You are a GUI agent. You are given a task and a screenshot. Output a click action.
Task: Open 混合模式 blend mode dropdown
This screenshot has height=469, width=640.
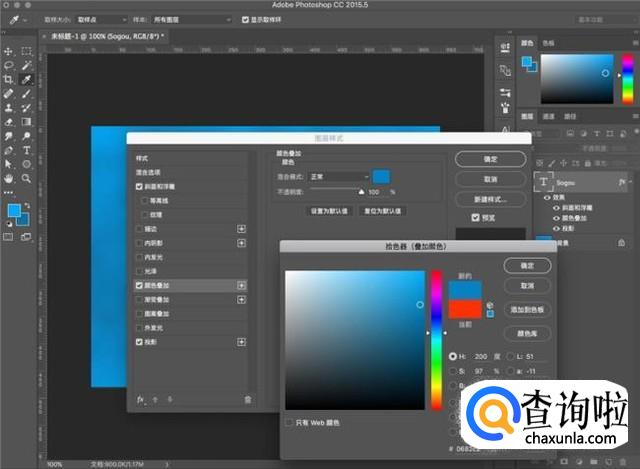point(339,177)
